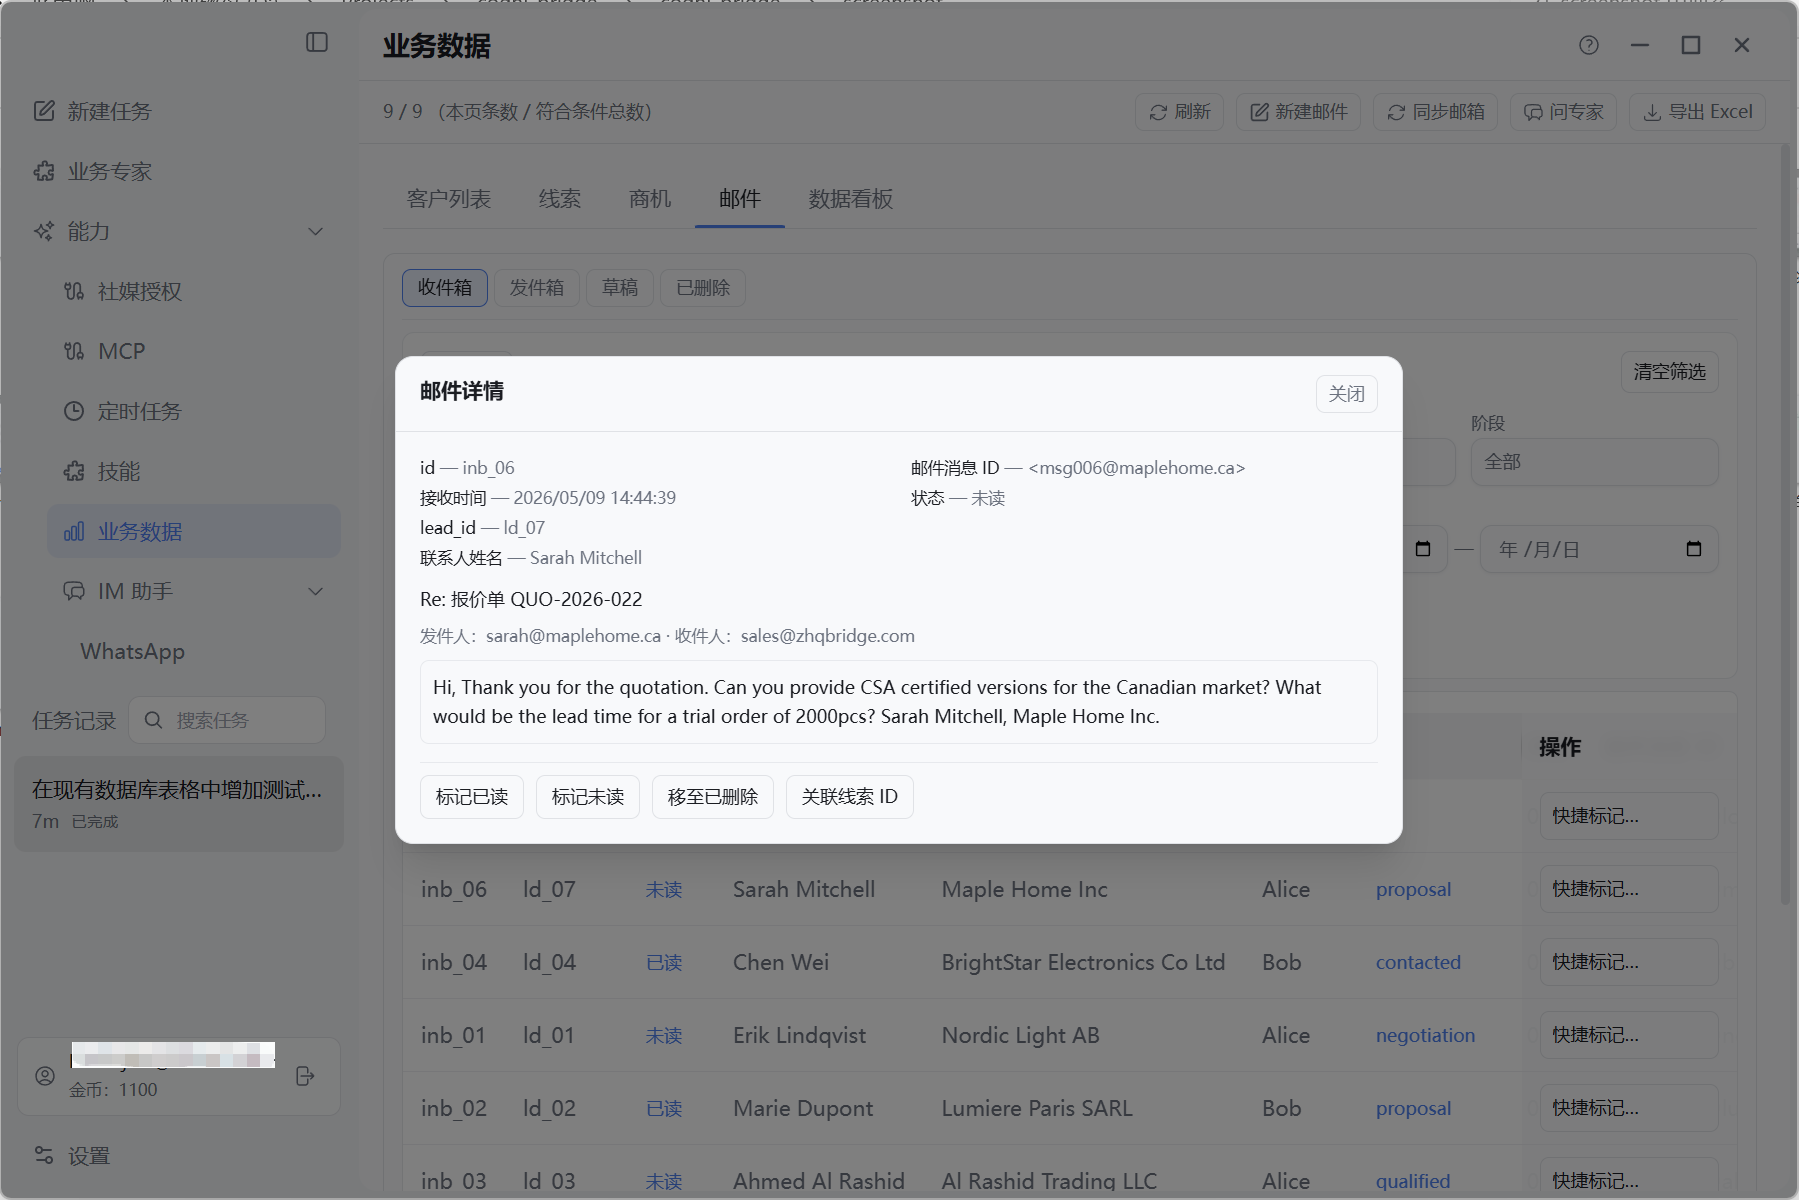Click the 能力 sparkle icon
Screen dimensions: 1799x1200
44,231
